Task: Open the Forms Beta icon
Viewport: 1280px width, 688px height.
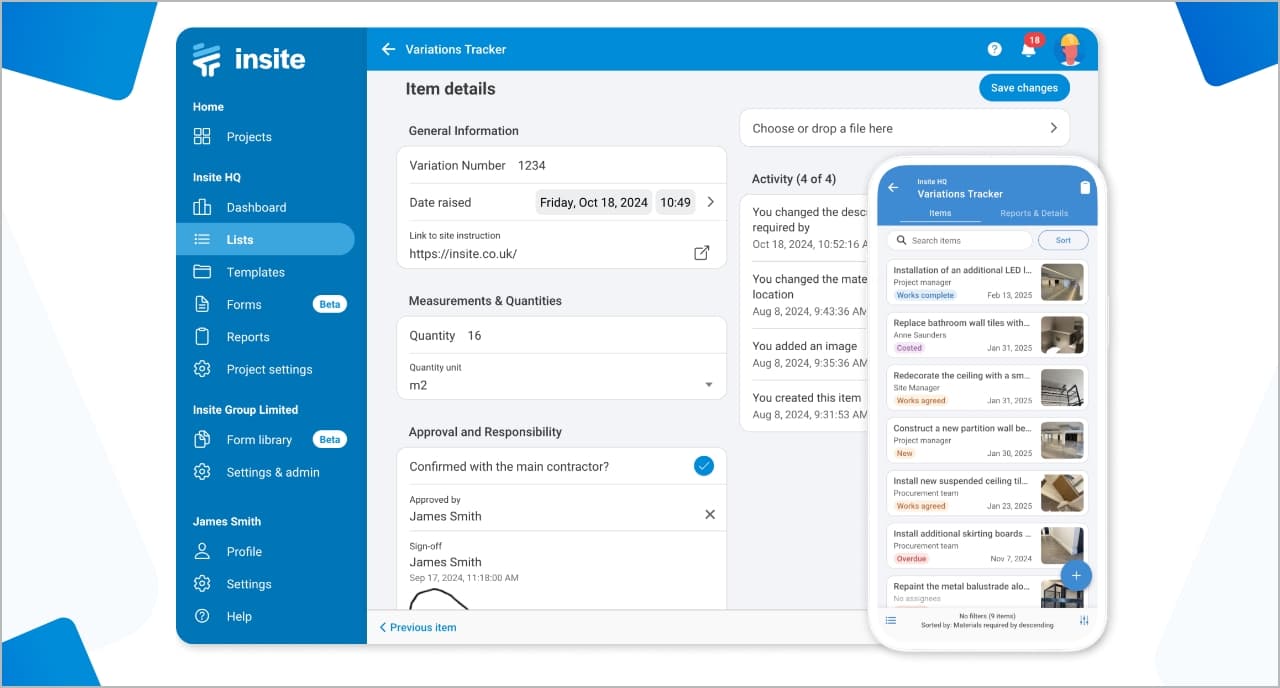Action: coord(204,304)
